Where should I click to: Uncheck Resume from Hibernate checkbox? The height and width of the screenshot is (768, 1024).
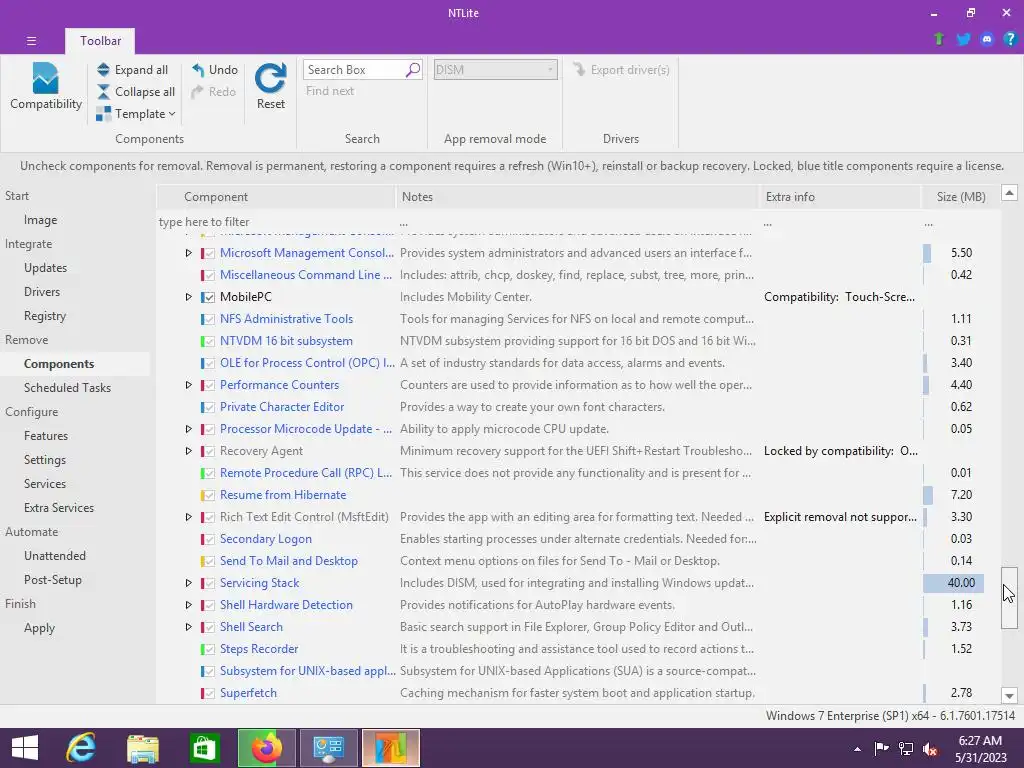point(208,495)
